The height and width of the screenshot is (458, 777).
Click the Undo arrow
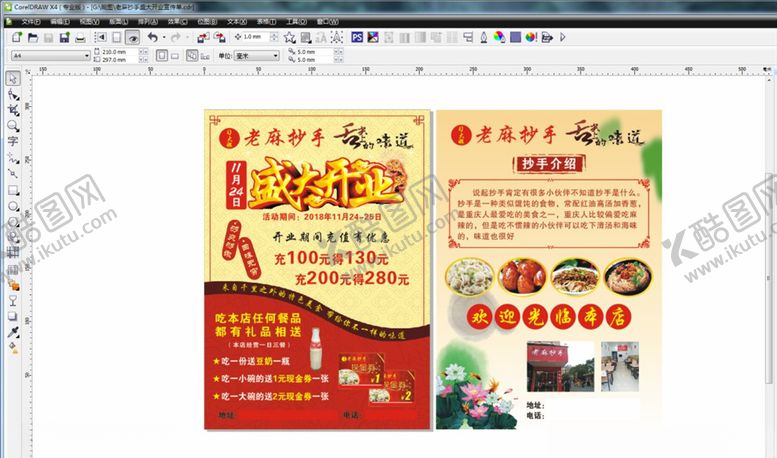click(153, 37)
